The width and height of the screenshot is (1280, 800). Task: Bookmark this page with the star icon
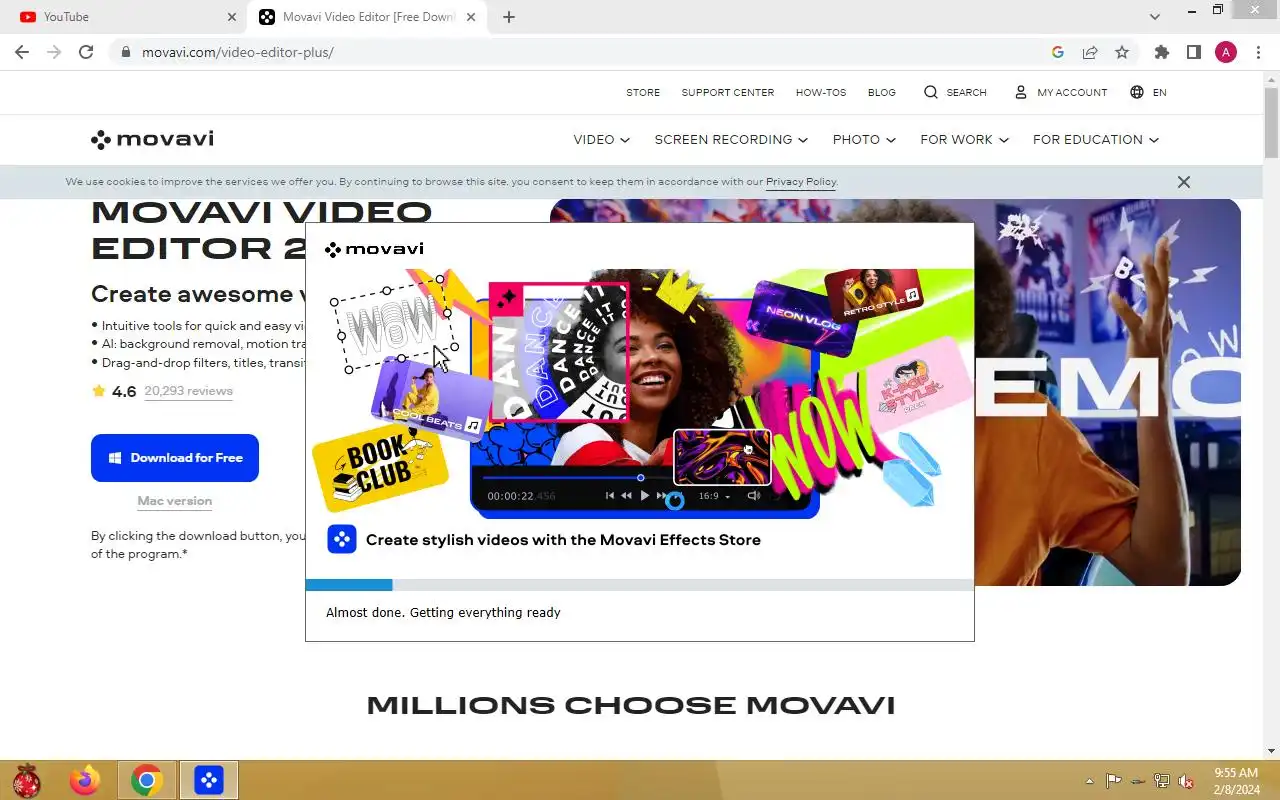(x=1122, y=52)
